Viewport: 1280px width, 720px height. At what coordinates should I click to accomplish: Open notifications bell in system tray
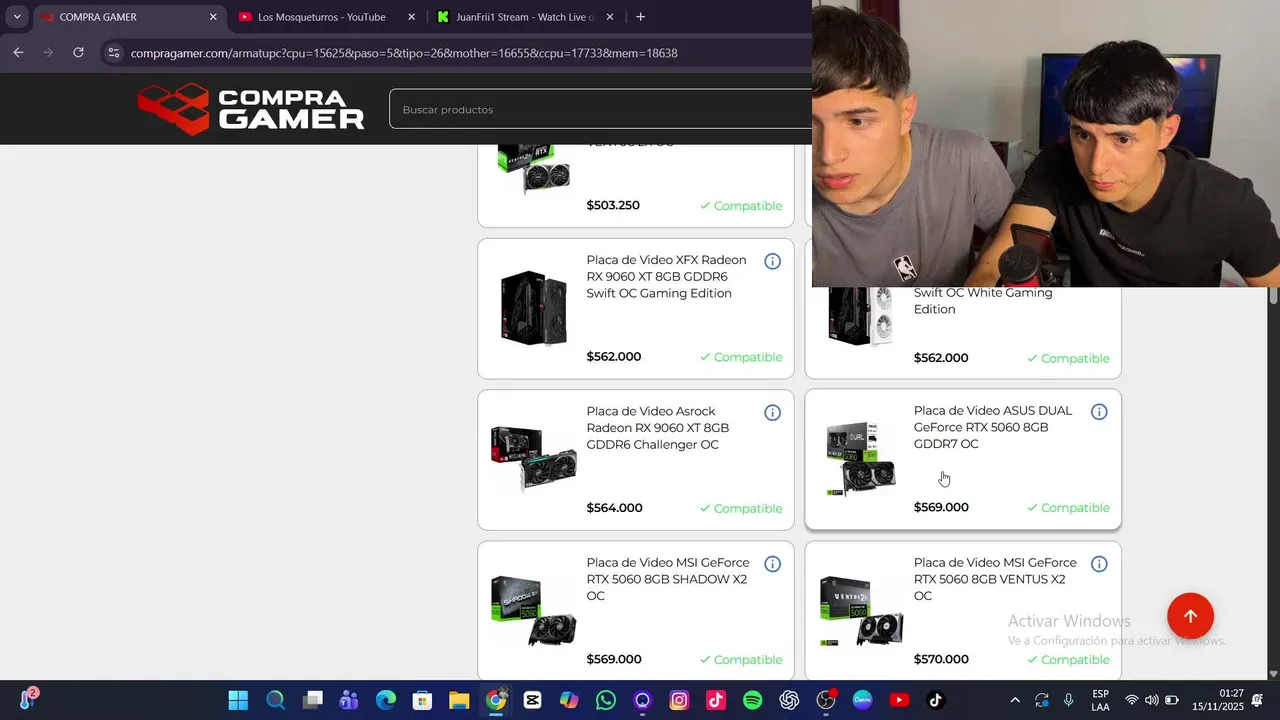1258,700
